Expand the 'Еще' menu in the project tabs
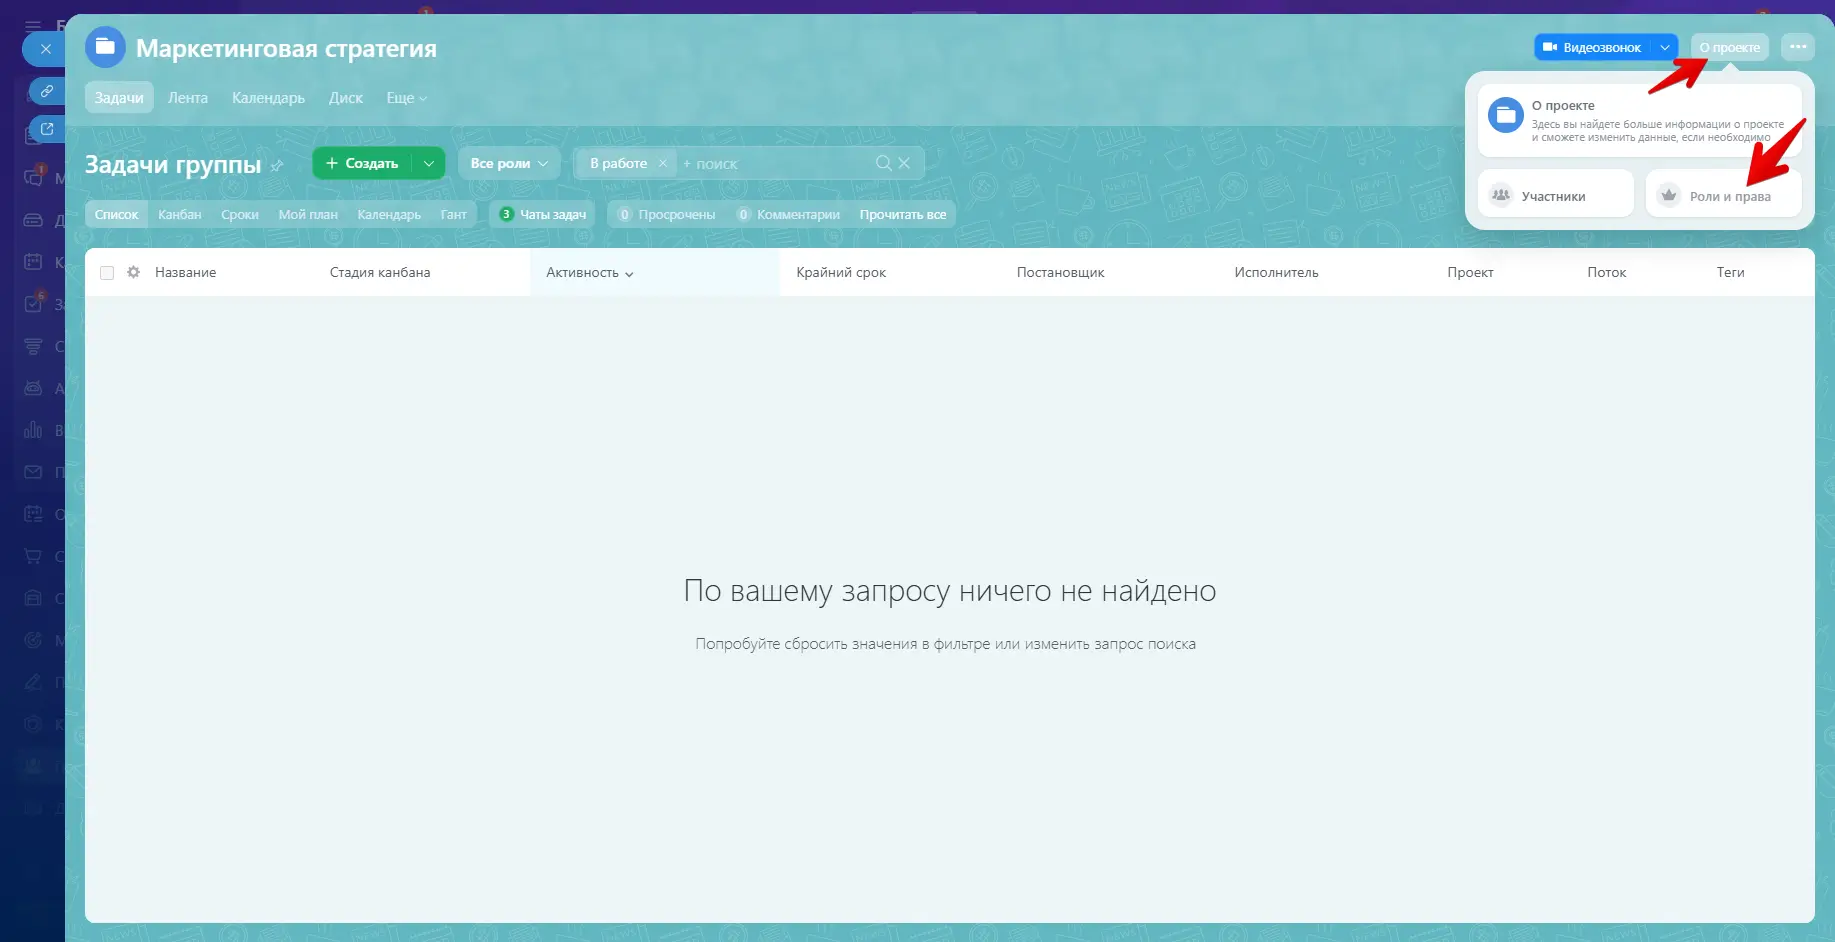This screenshot has height=942, width=1835. [405, 97]
